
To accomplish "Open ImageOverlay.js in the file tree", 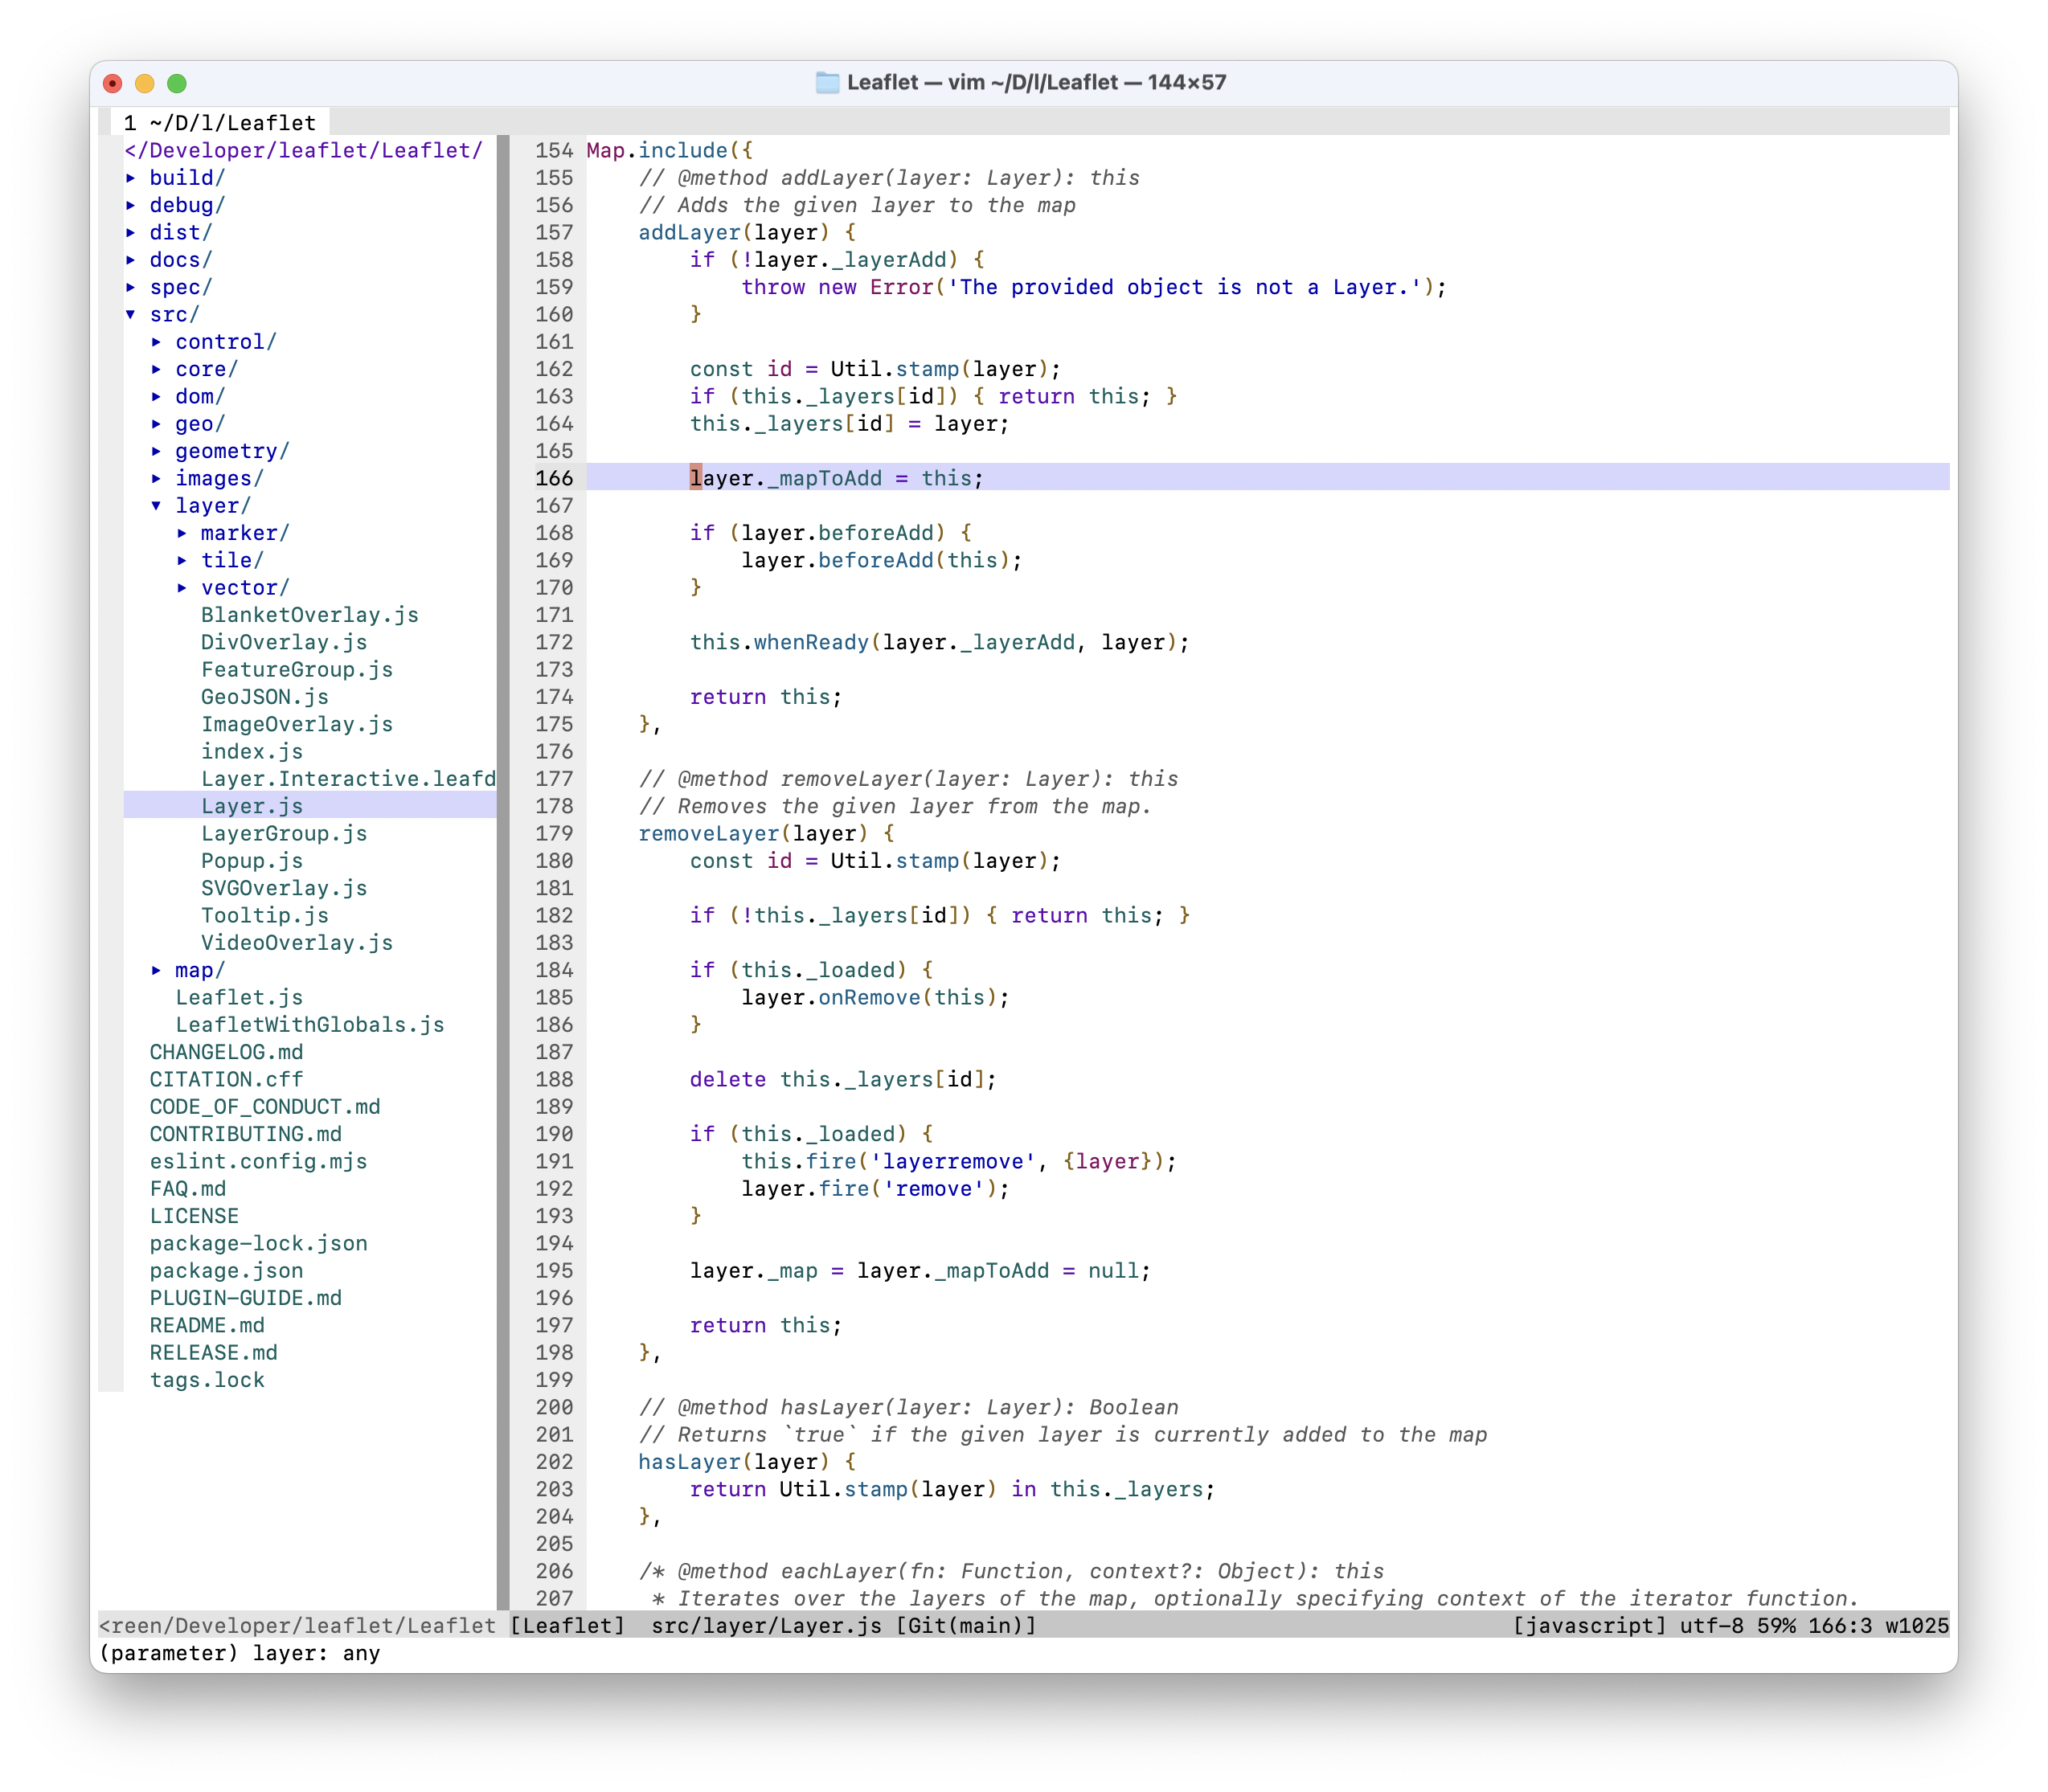I will [x=297, y=724].
